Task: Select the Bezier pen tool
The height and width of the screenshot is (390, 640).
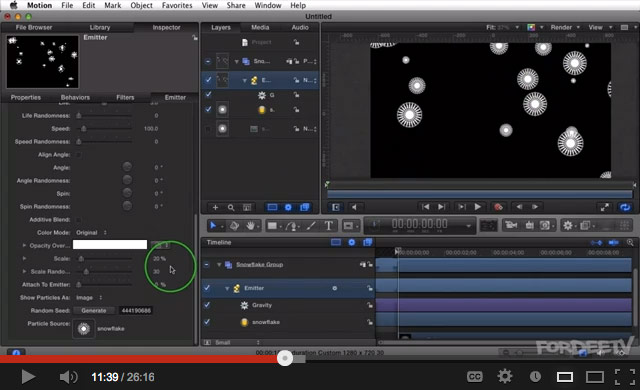Action: [291, 226]
